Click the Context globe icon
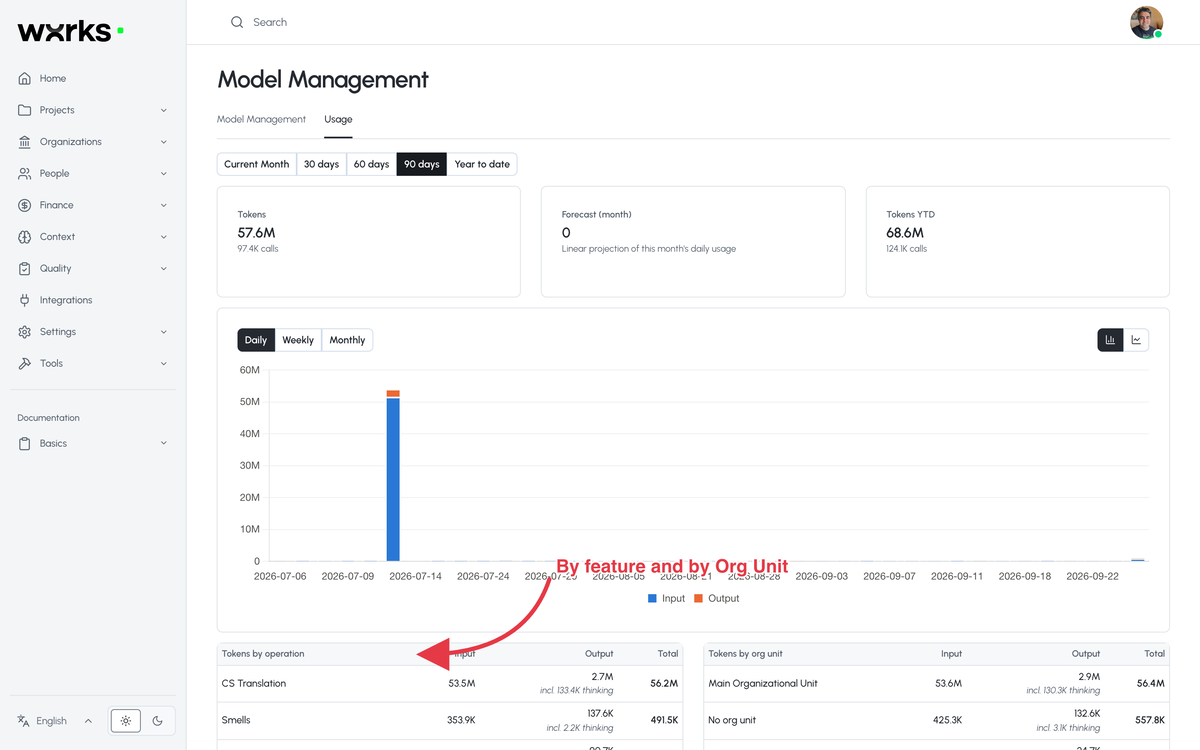The width and height of the screenshot is (1200, 750). (x=25, y=237)
